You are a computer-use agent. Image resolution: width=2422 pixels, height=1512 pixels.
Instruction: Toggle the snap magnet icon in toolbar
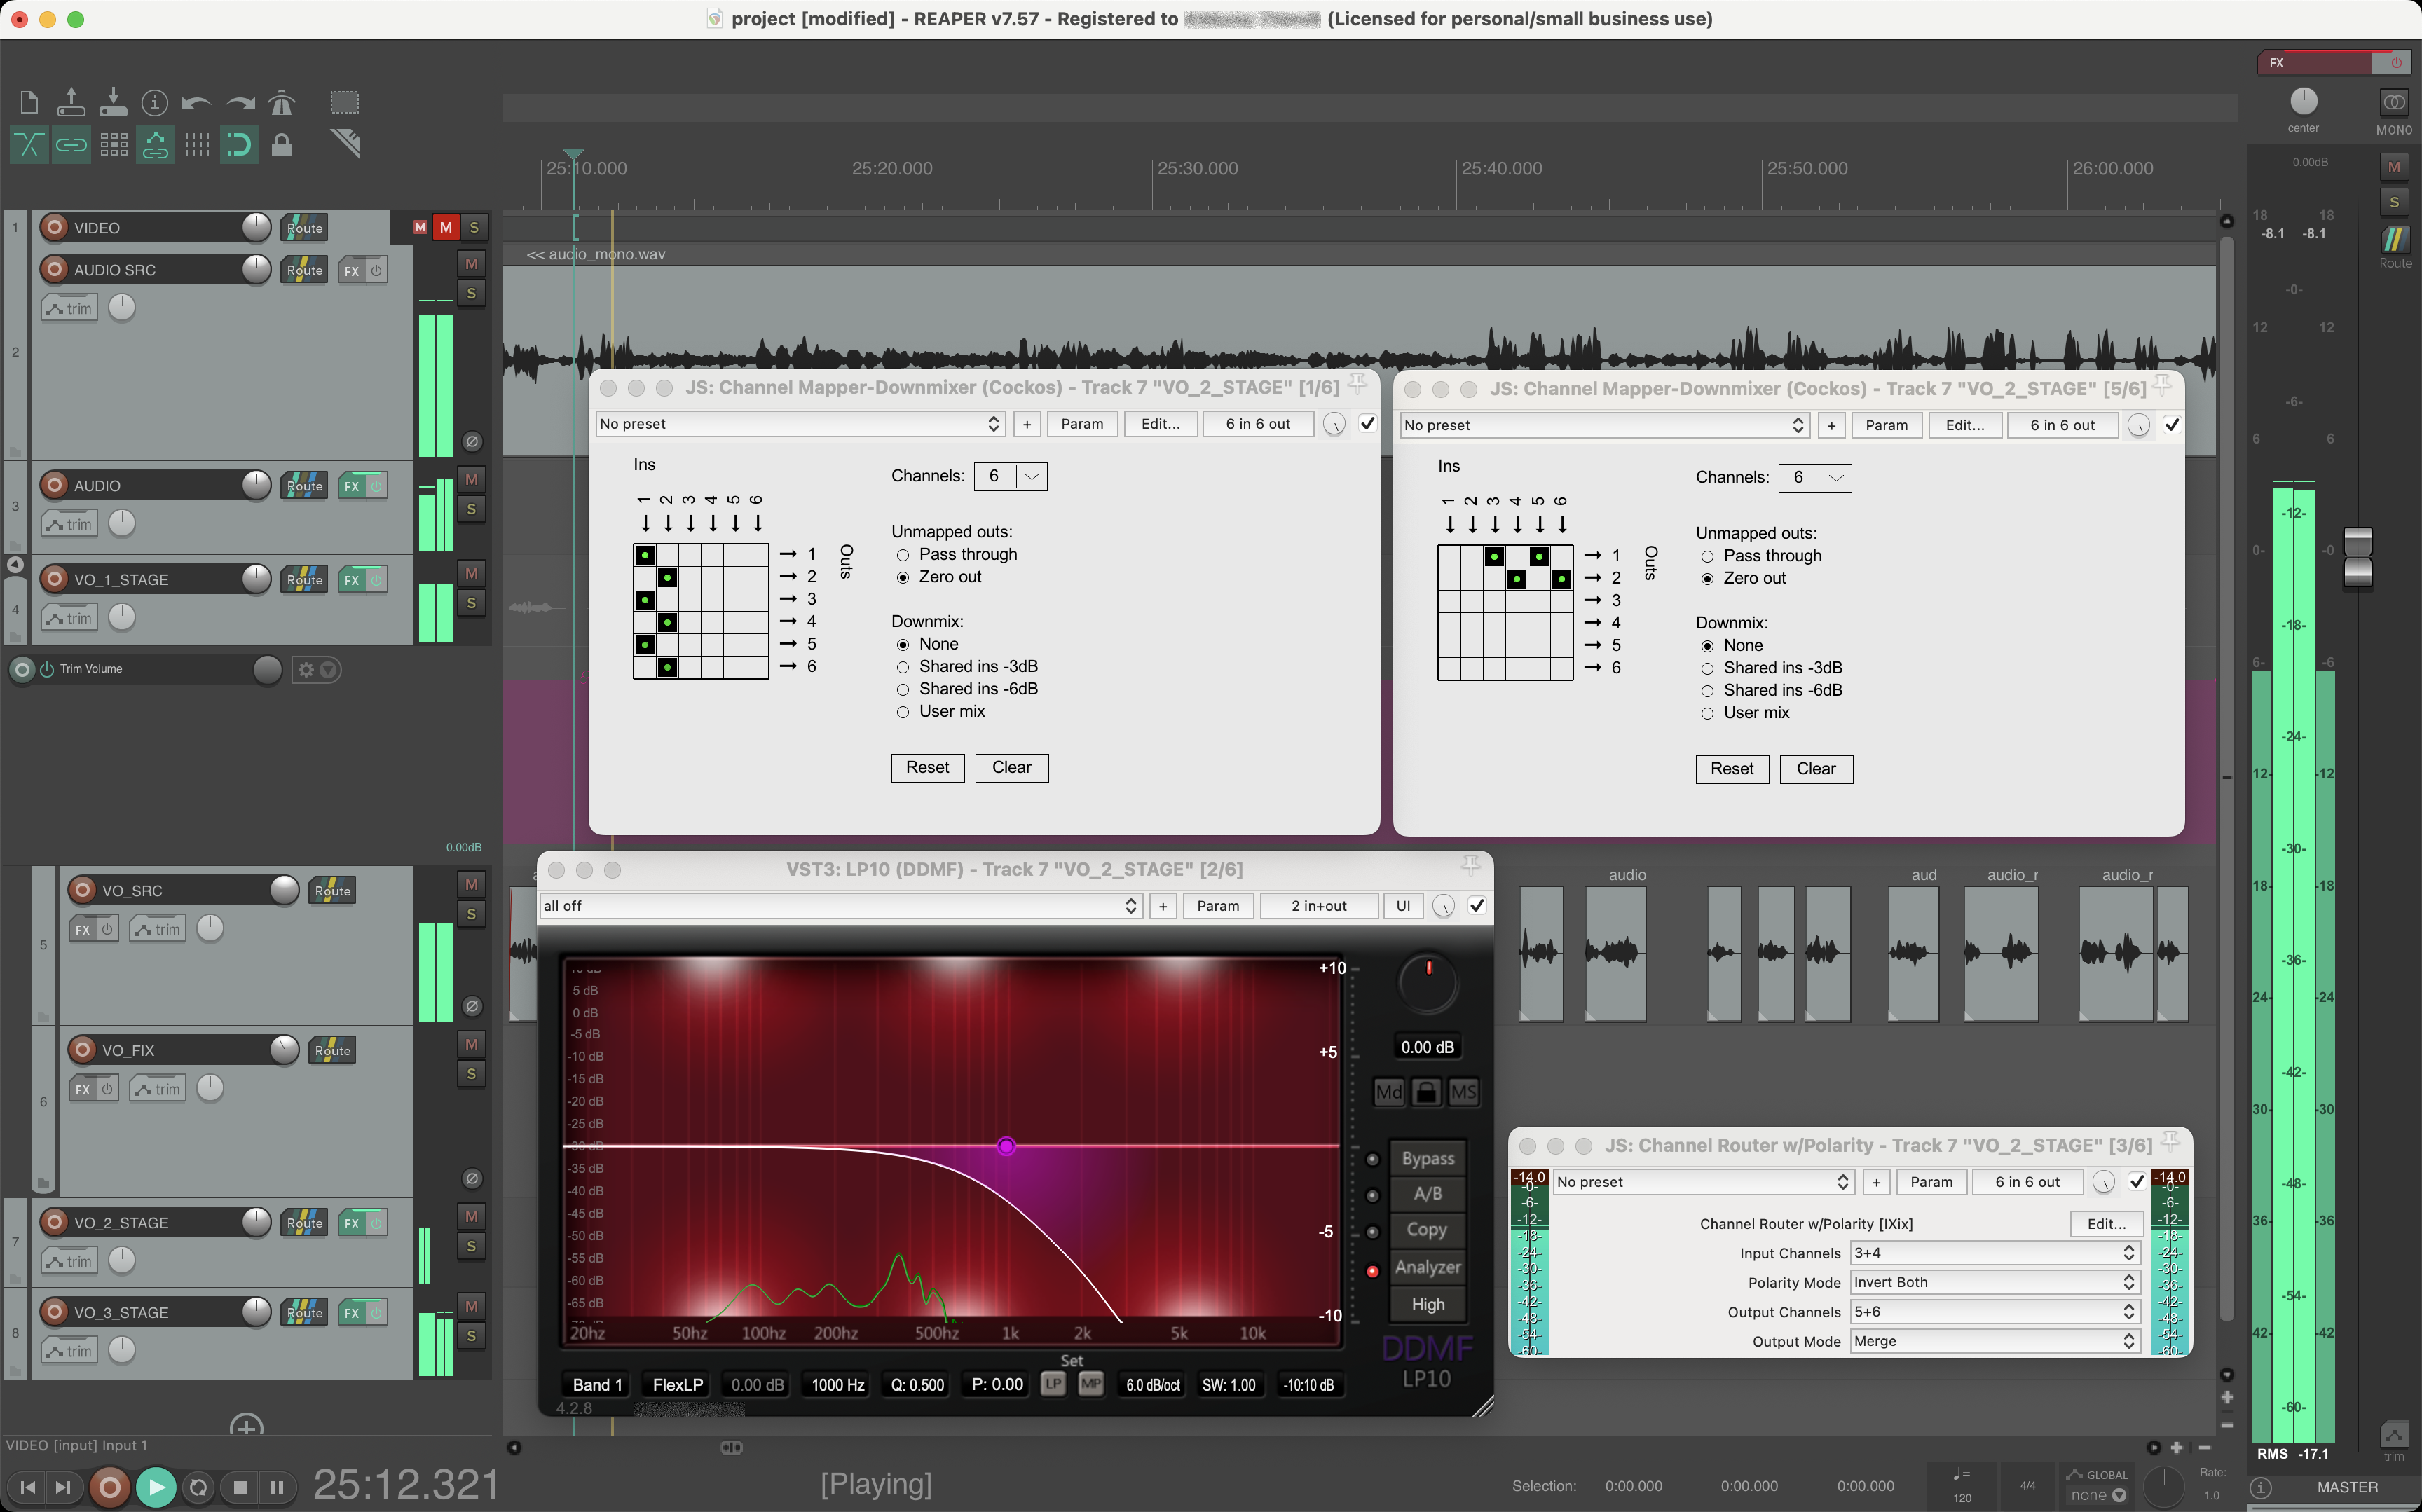[x=239, y=145]
